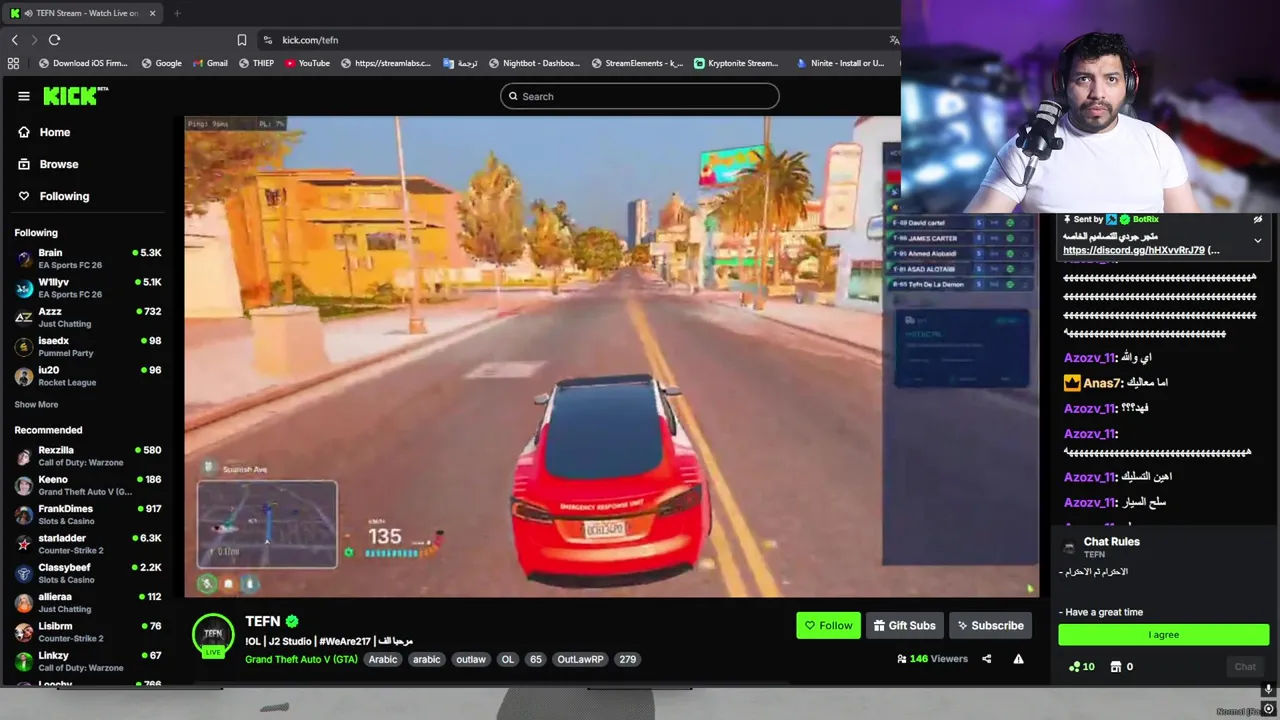Close the TEFN Stream browser tab

coord(153,13)
